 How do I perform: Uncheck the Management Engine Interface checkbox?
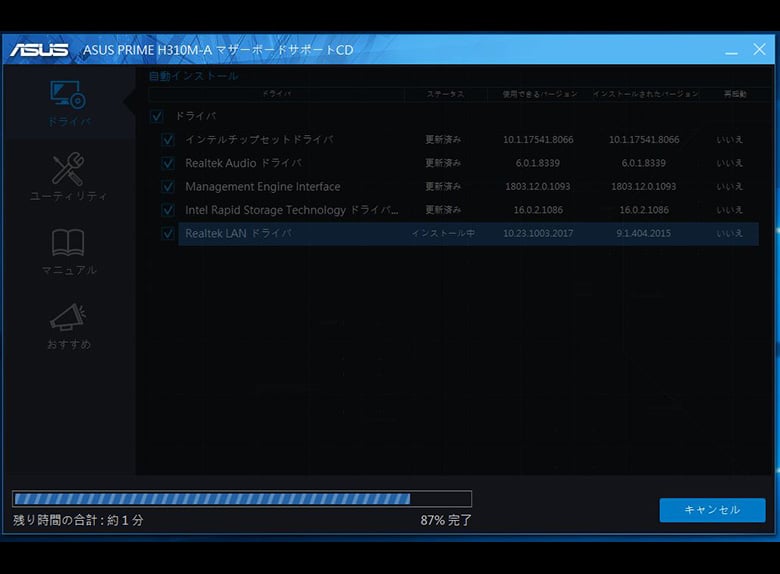168,187
